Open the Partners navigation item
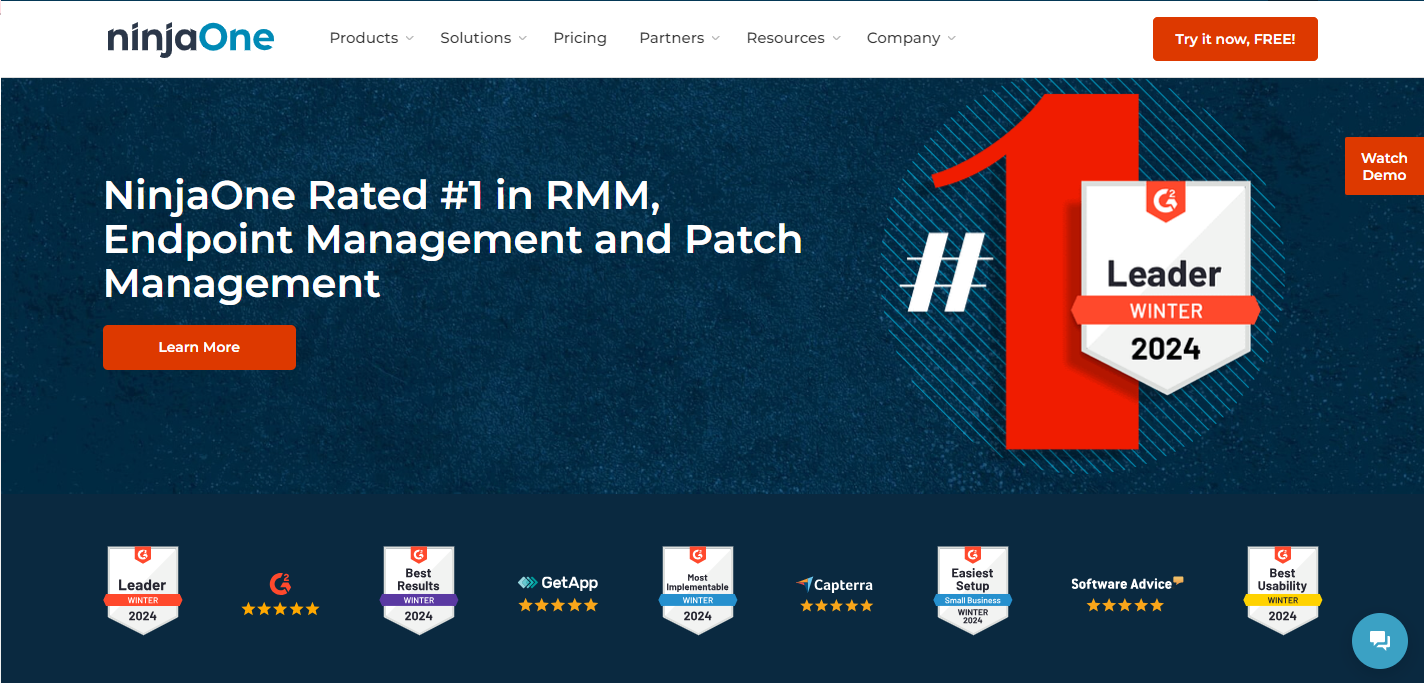The width and height of the screenshot is (1424, 683). click(672, 38)
